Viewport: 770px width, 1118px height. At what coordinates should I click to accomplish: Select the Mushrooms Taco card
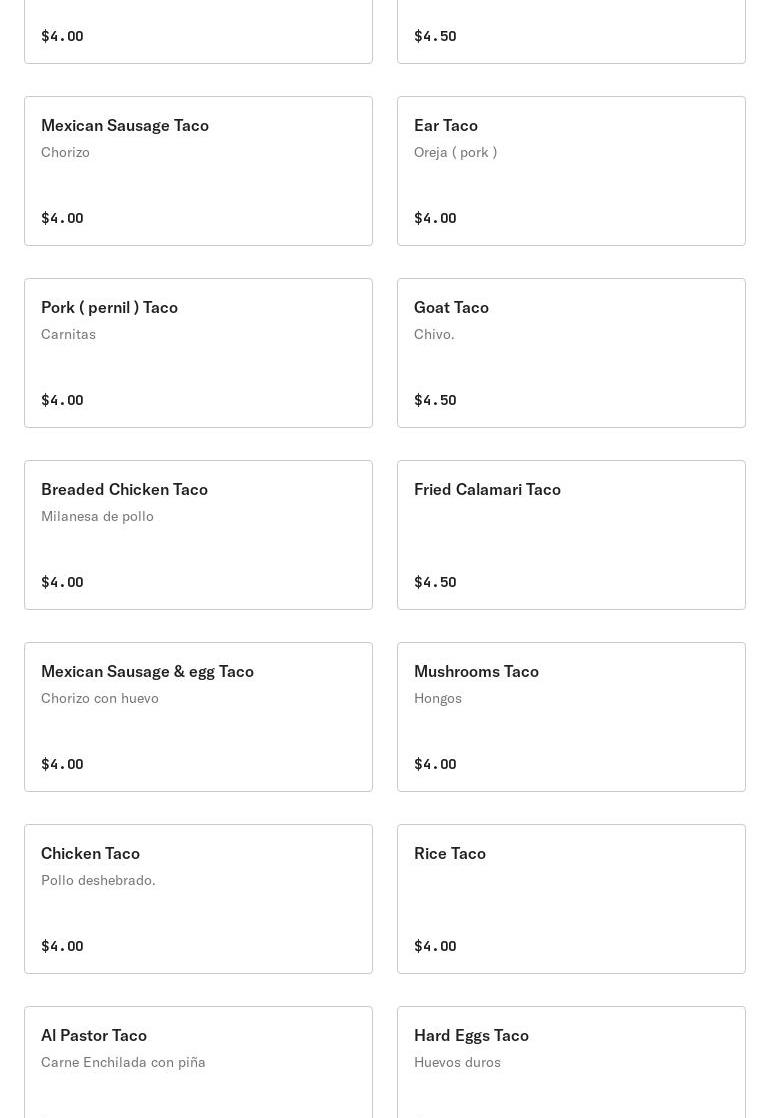click(571, 717)
